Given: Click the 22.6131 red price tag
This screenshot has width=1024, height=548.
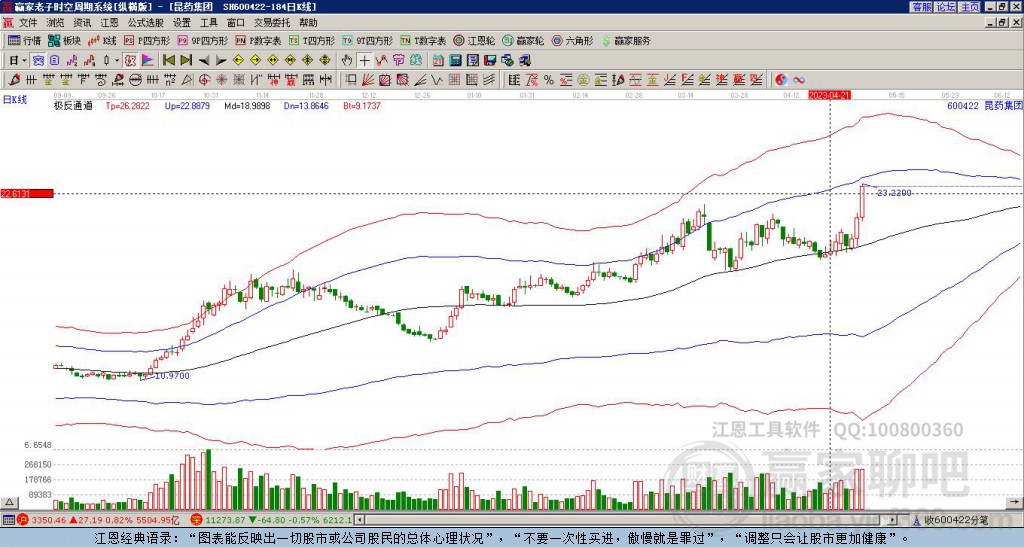Looking at the screenshot, I should pos(27,193).
